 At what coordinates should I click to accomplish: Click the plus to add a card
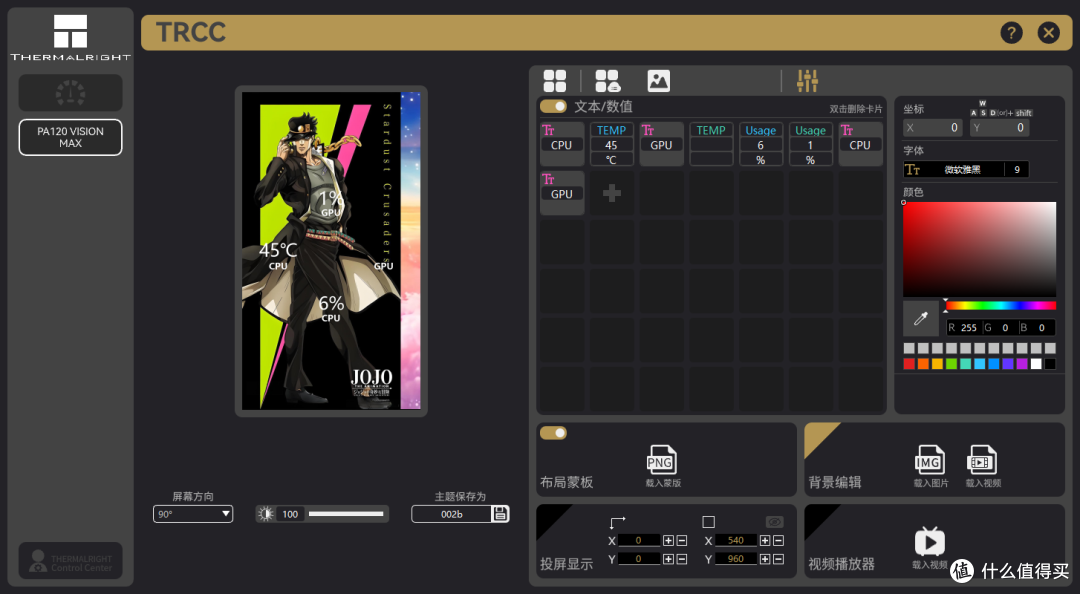(x=612, y=193)
